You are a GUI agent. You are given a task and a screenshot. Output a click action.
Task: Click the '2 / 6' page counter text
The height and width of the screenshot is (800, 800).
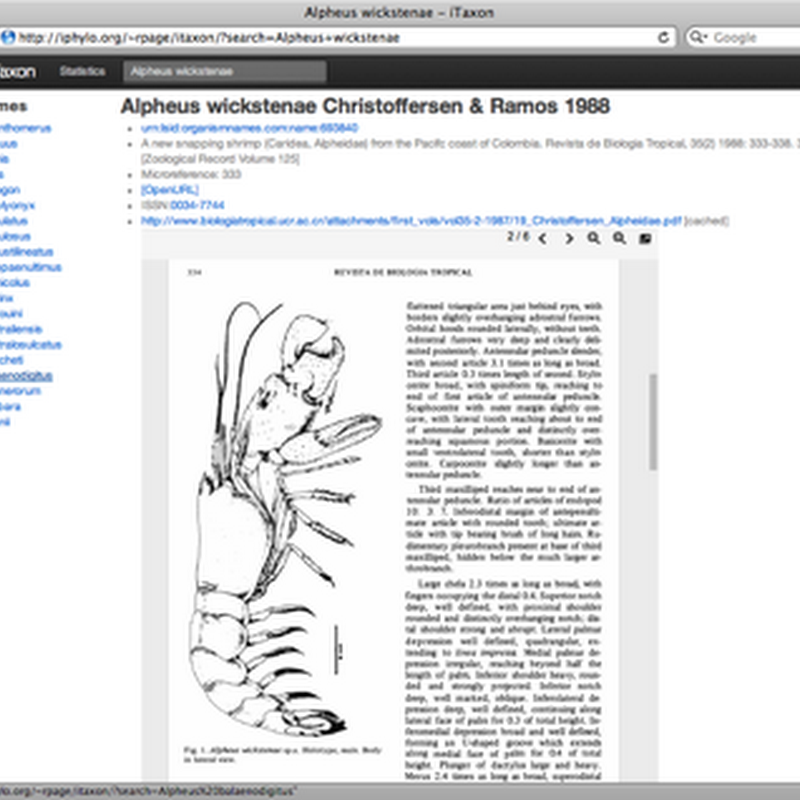click(518, 237)
